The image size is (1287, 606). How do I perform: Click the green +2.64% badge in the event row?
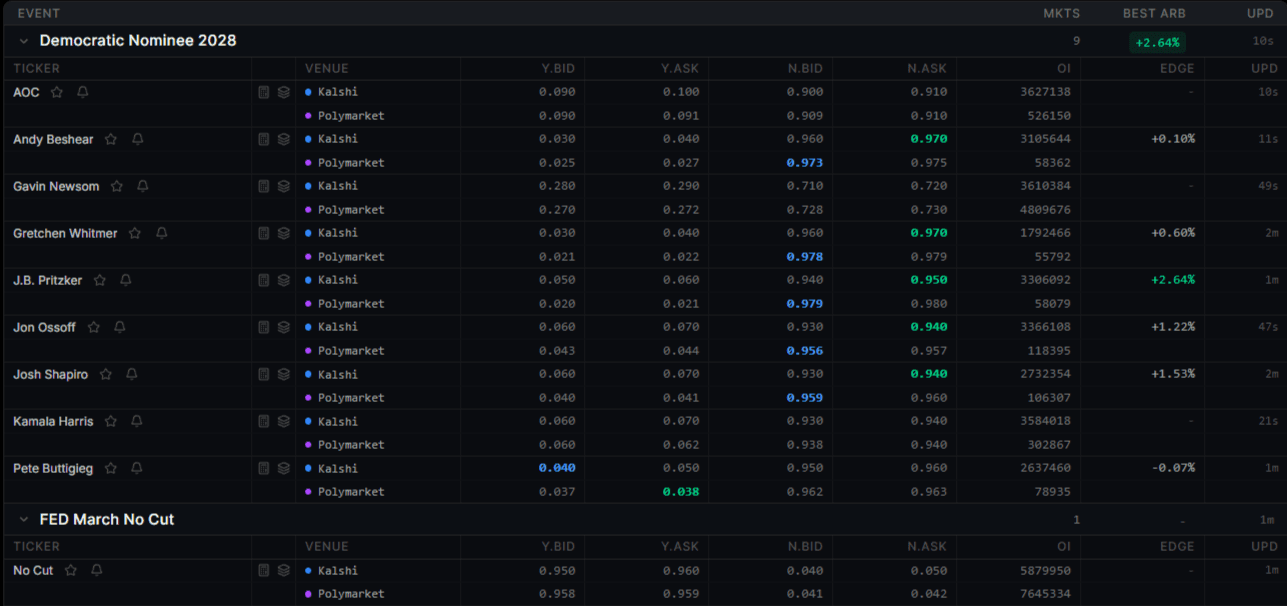(1158, 42)
